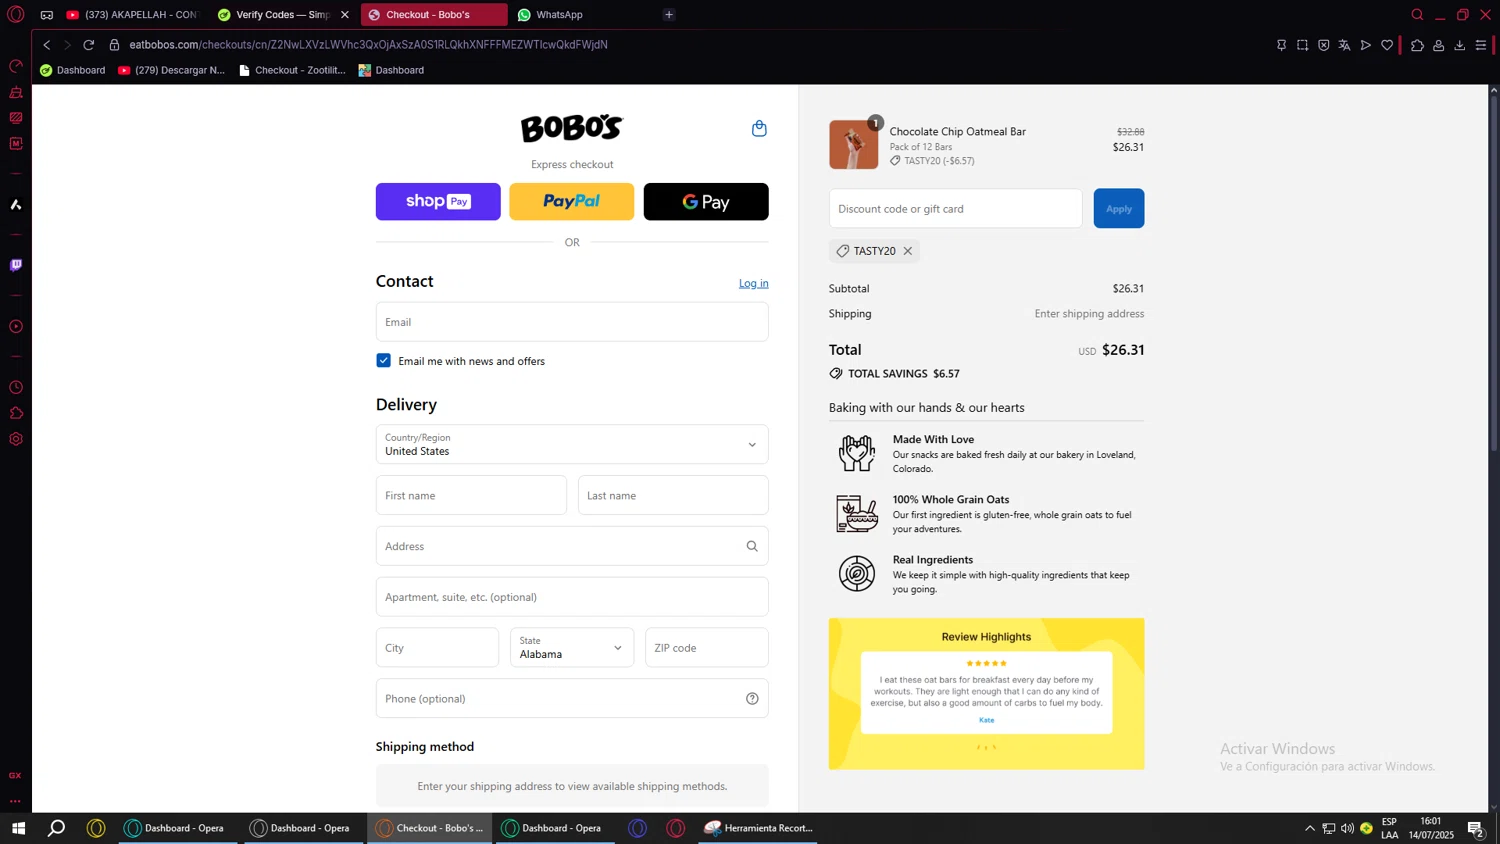Take a snapshot with the selection icon

tap(1302, 45)
